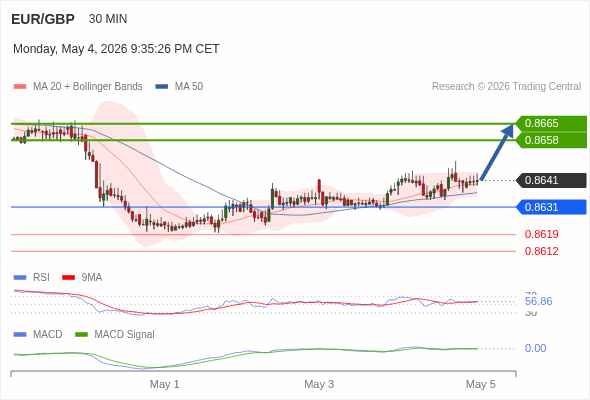Select the 30 MIN timeframe label

tap(108, 19)
